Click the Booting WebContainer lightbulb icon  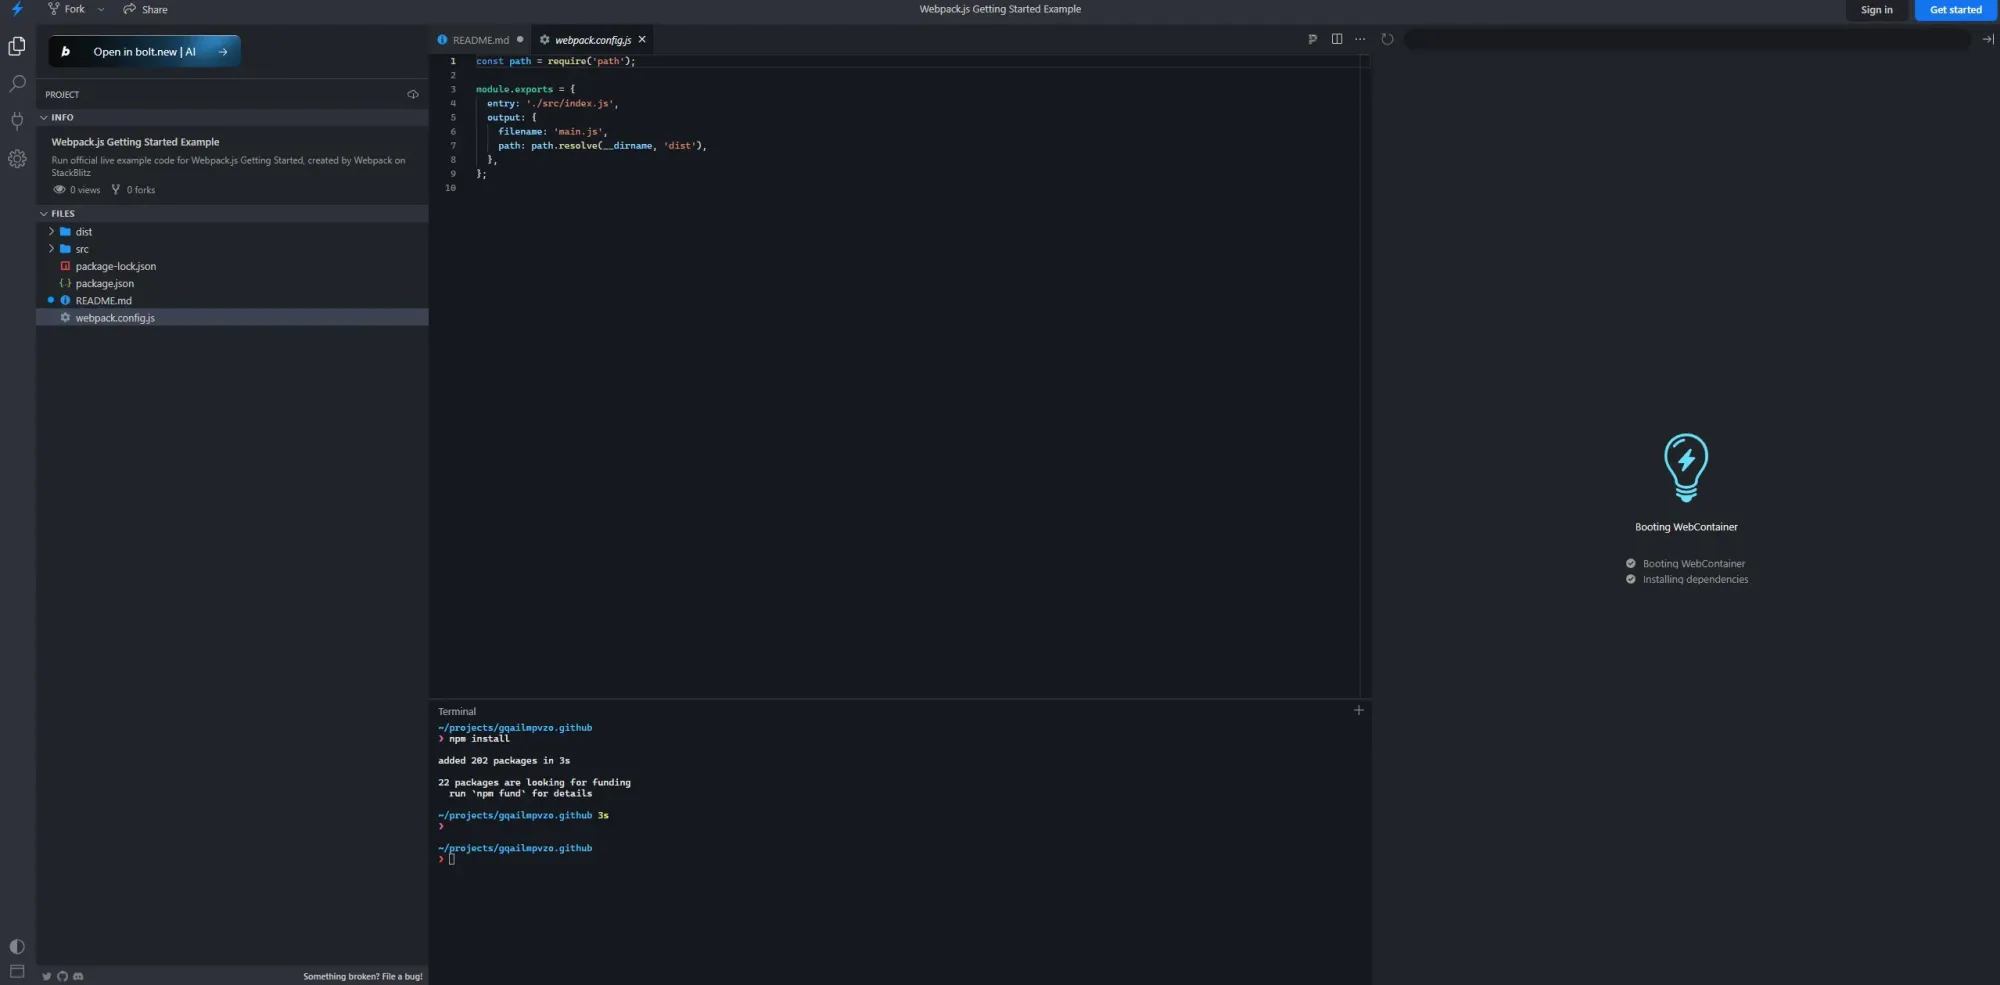[x=1686, y=467]
